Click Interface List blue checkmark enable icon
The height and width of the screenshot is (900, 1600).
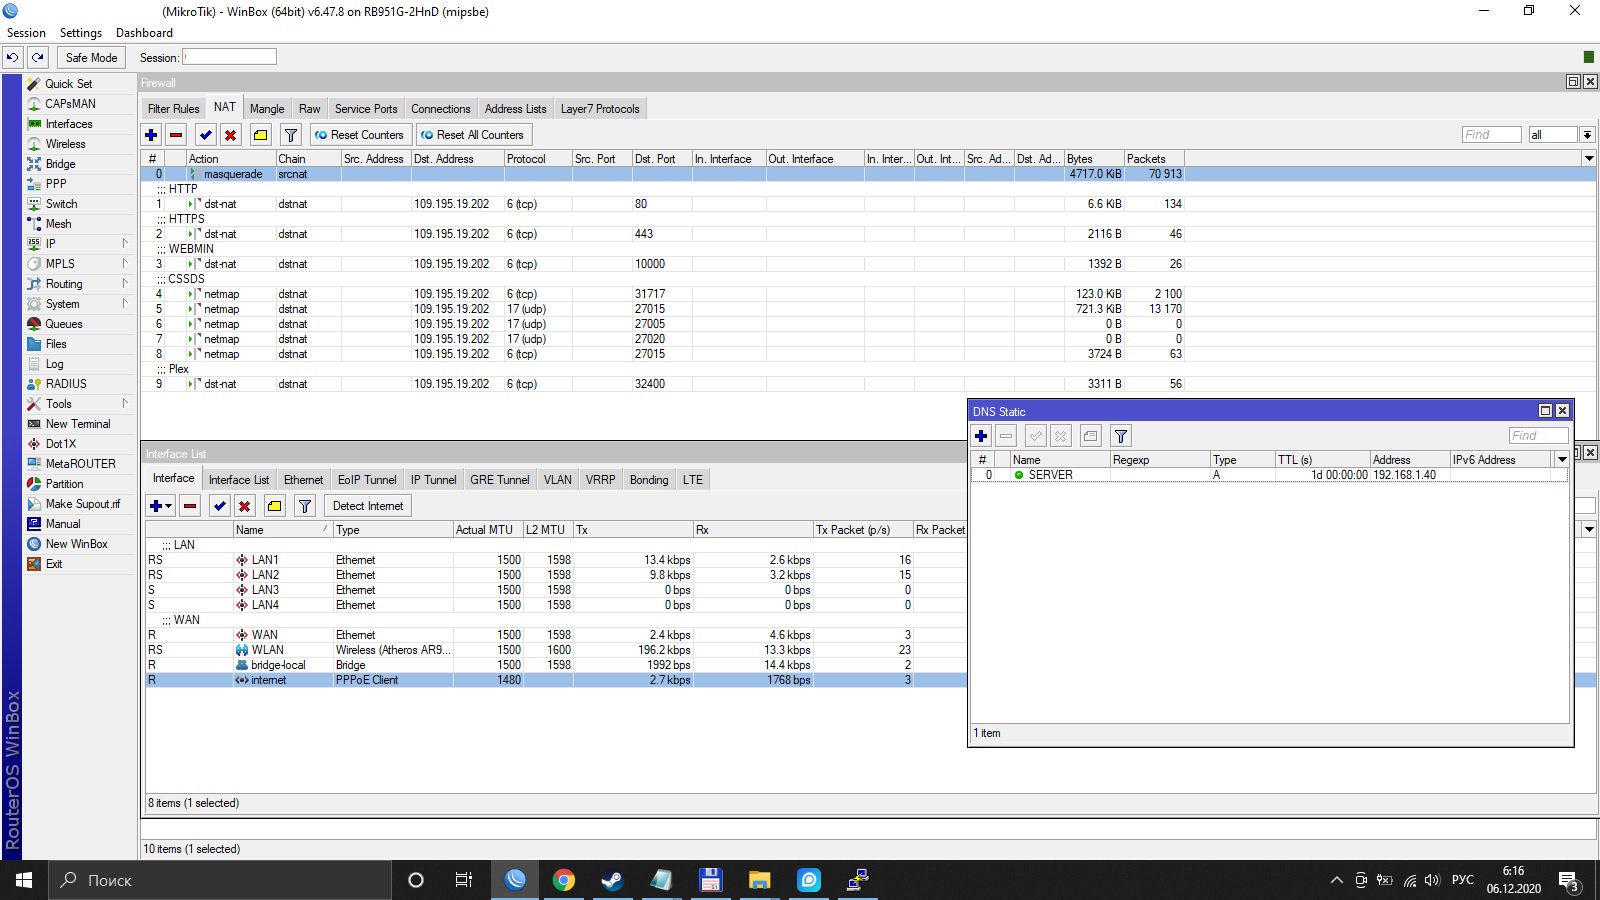(x=220, y=506)
